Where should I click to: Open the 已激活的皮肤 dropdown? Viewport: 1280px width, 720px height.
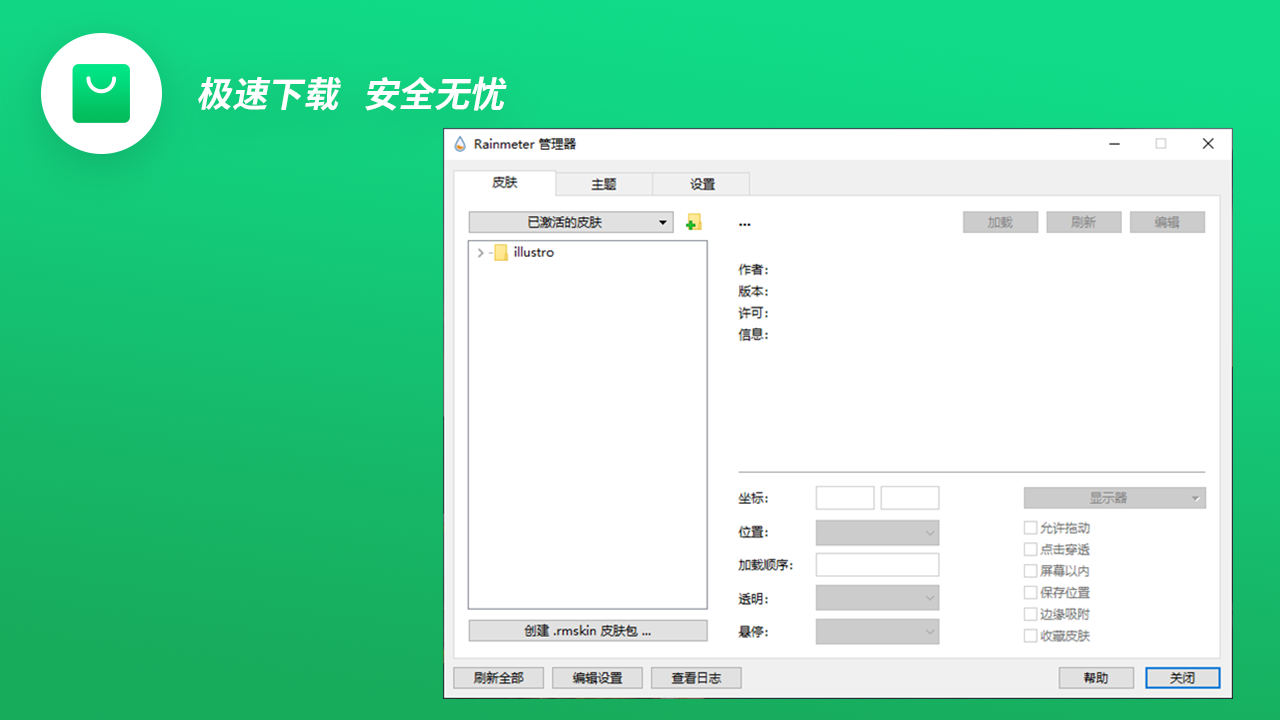coord(571,222)
